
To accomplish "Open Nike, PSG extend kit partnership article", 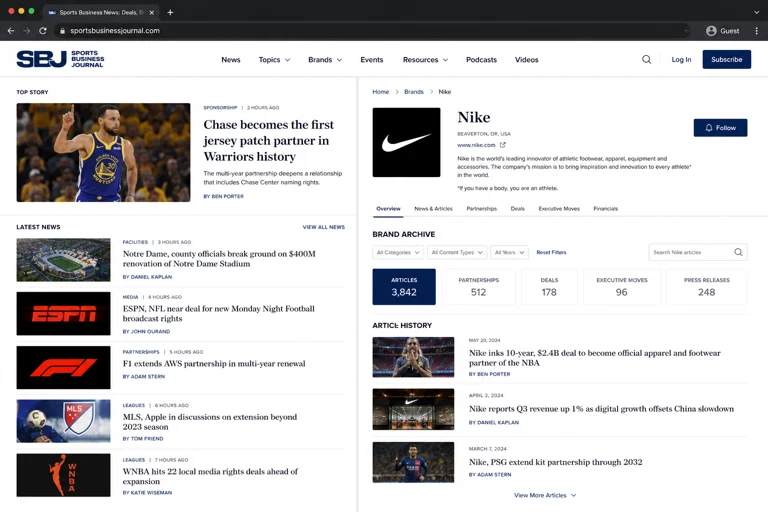I will click(555, 462).
